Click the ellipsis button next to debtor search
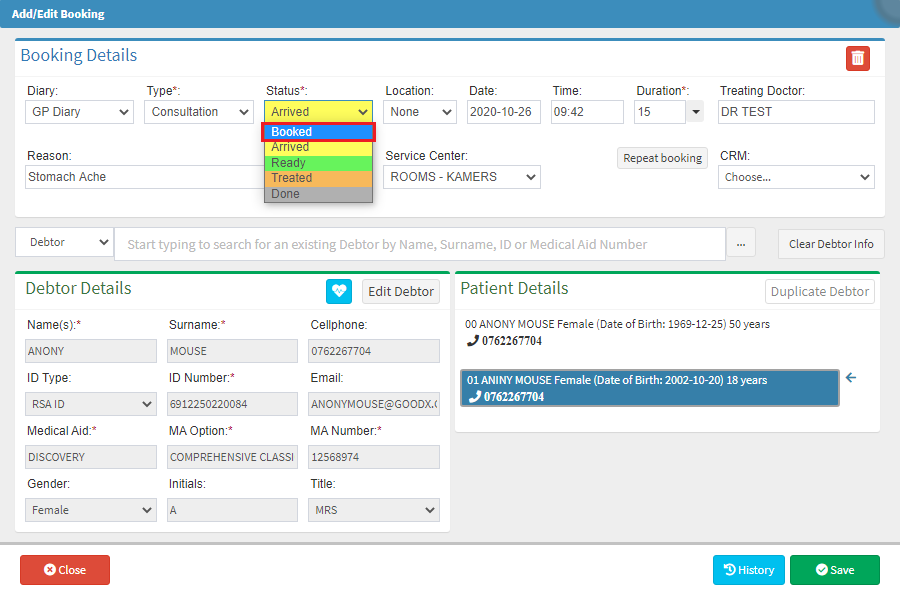 coord(741,244)
